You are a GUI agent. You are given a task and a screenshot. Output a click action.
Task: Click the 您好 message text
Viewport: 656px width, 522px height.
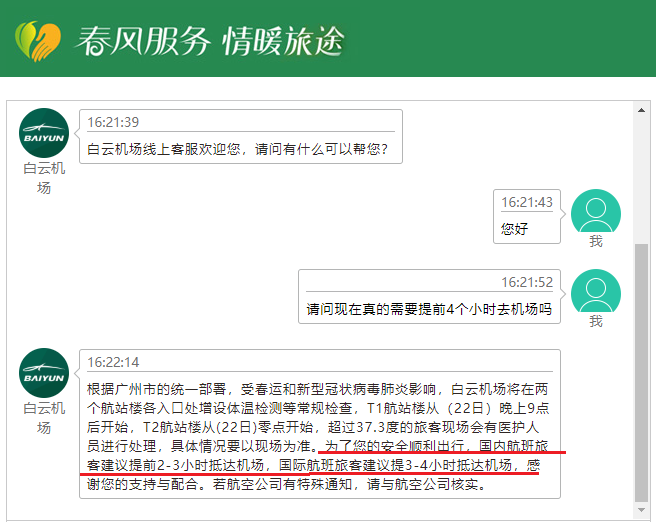(x=515, y=229)
